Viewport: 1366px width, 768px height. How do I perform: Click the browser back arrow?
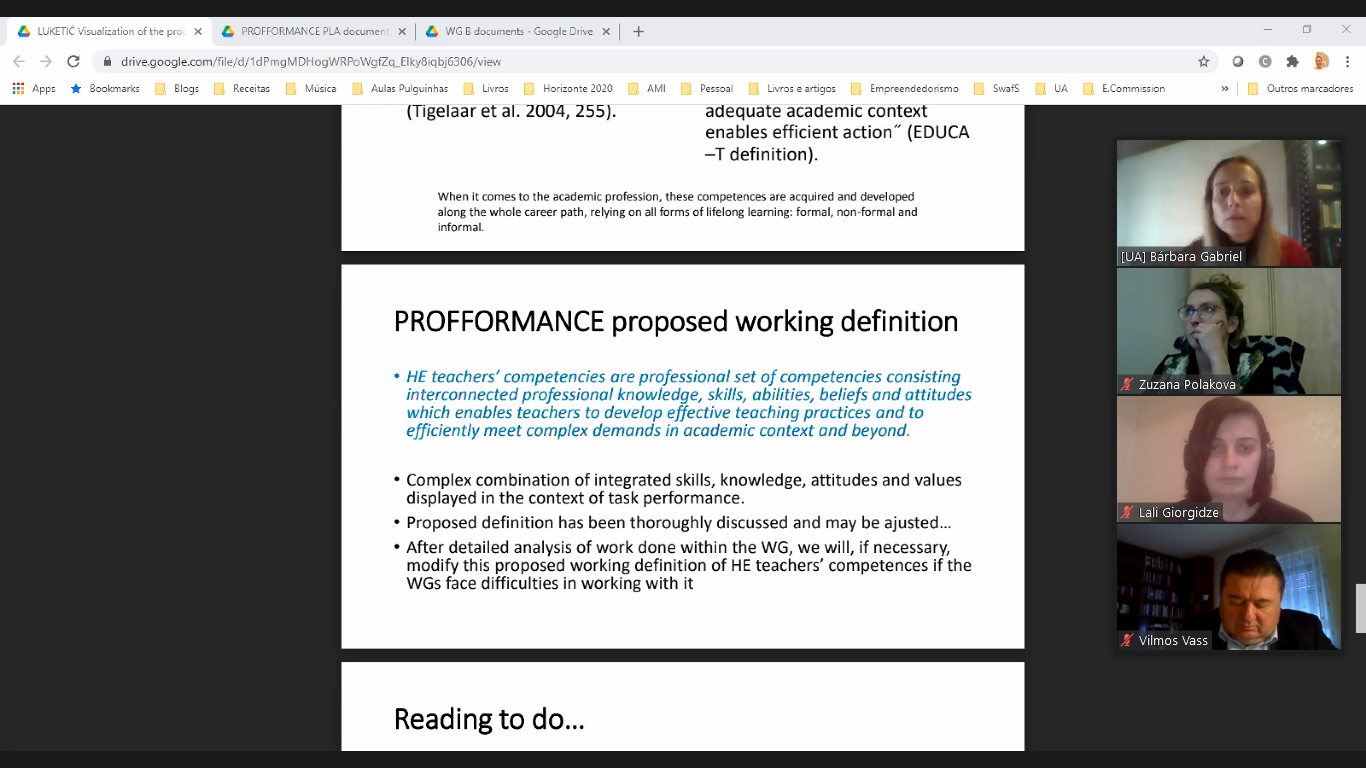point(19,61)
